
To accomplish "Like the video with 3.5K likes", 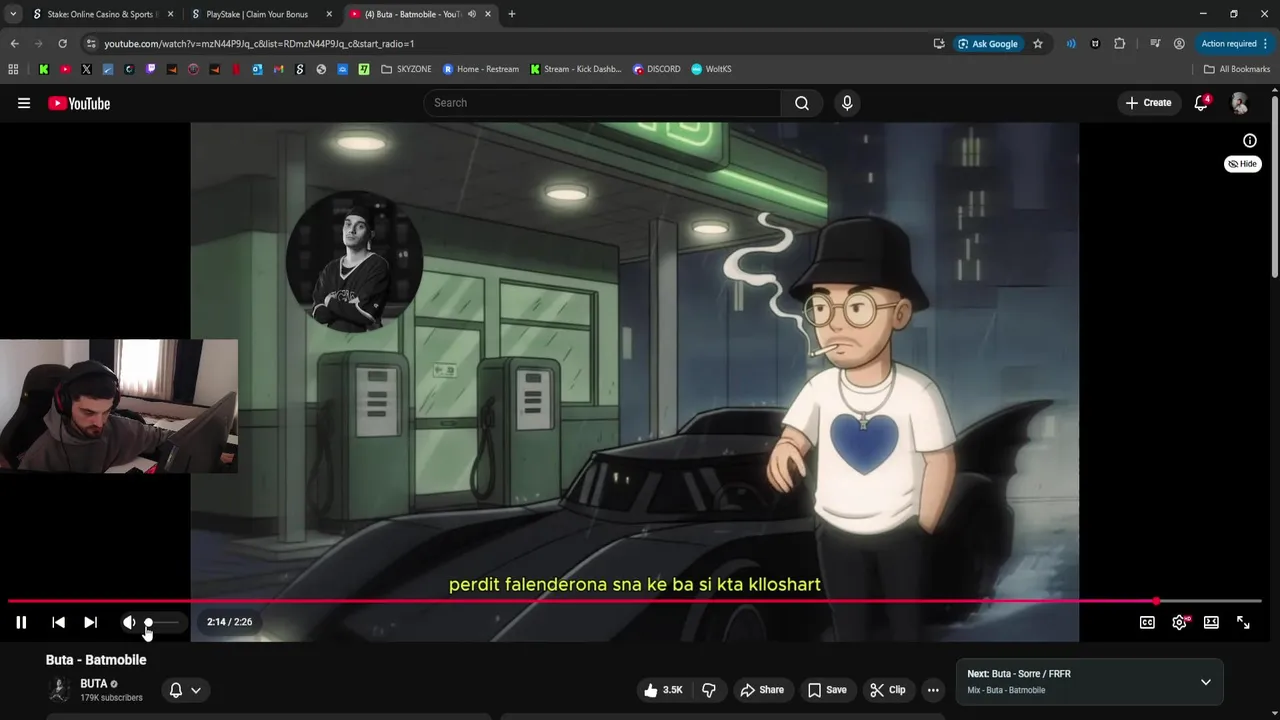I will [x=664, y=690].
